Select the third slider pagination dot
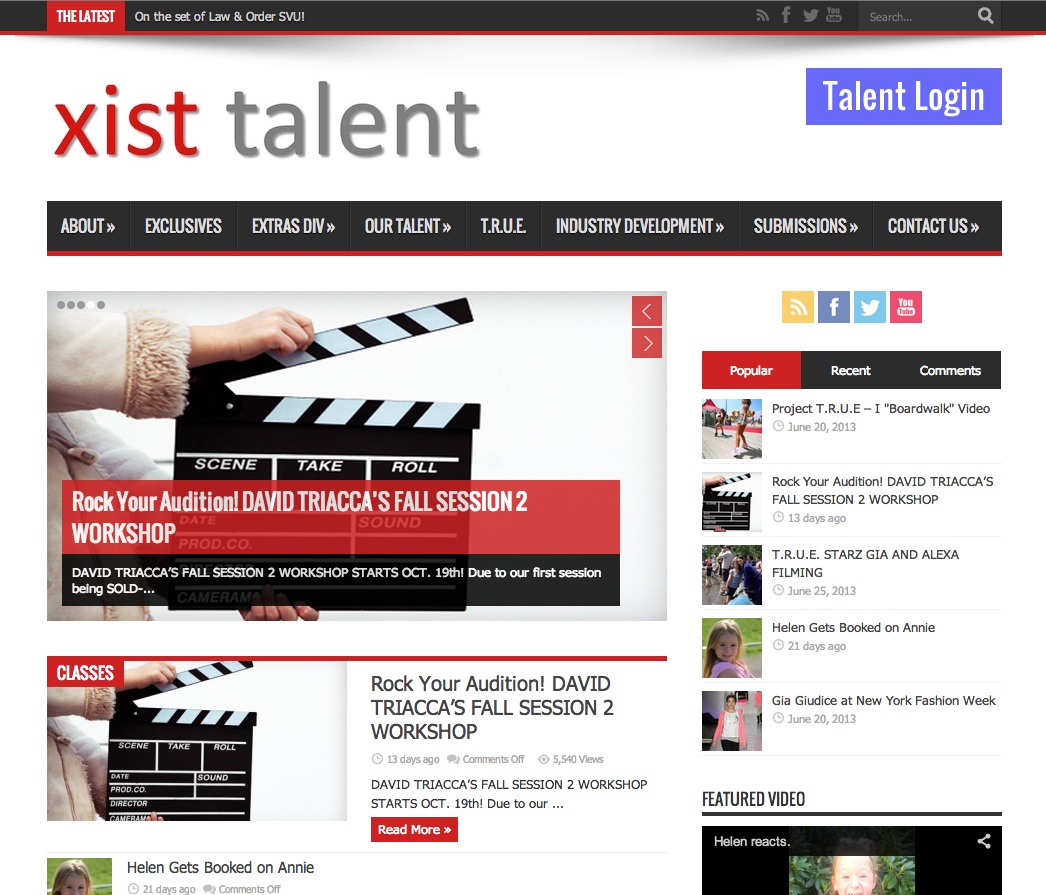 [x=81, y=305]
